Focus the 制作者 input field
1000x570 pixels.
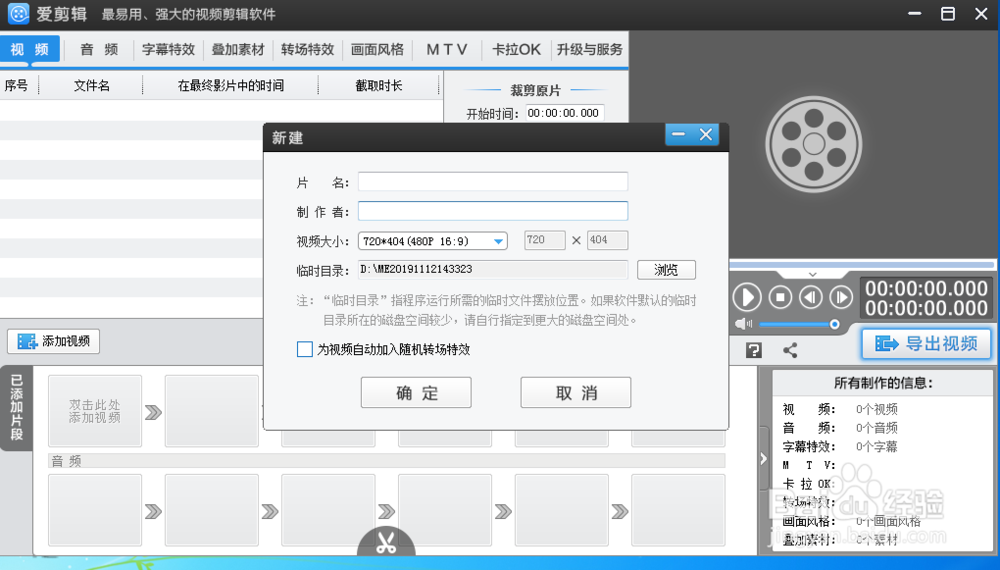pyautogui.click(x=492, y=211)
